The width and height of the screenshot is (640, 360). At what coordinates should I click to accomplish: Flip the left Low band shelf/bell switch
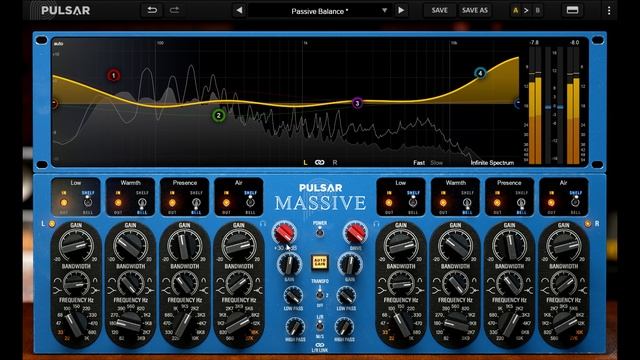click(x=88, y=202)
